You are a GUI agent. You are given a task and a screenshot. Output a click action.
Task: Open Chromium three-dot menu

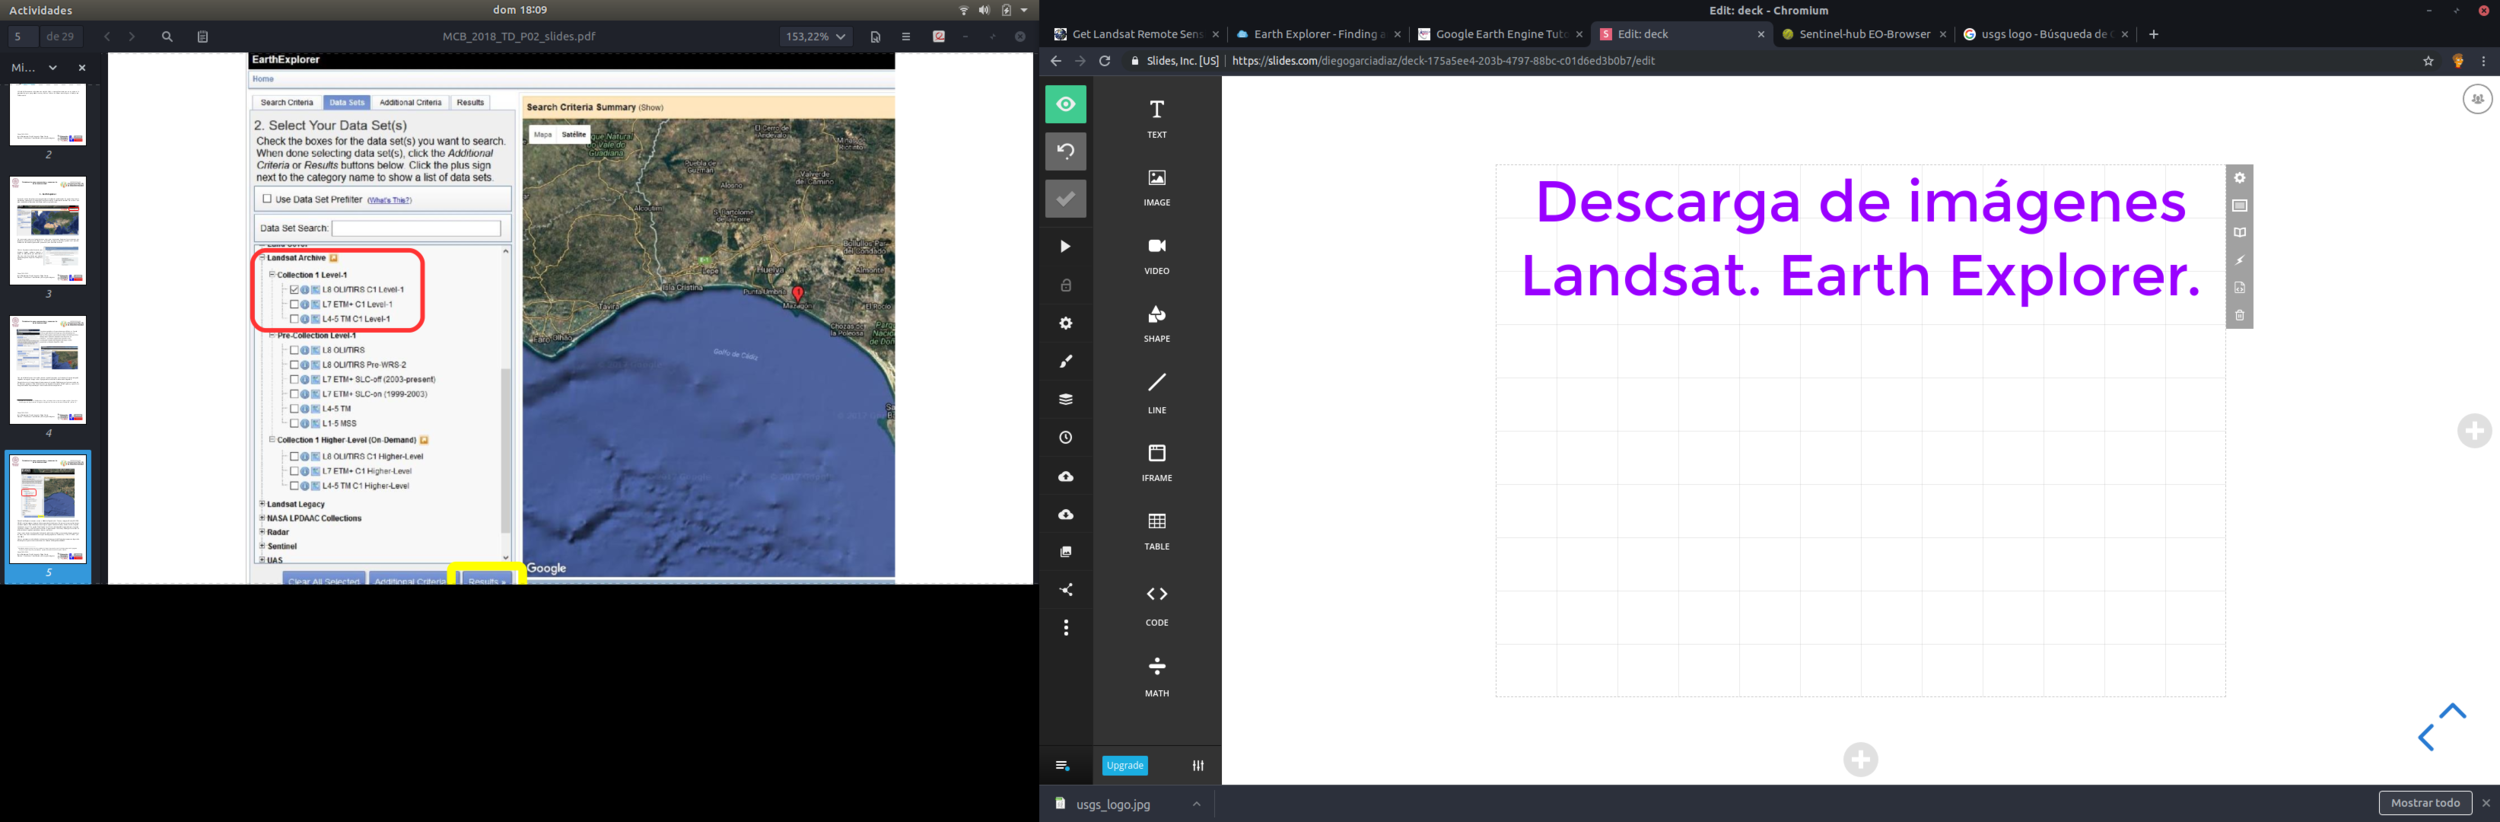(2483, 61)
